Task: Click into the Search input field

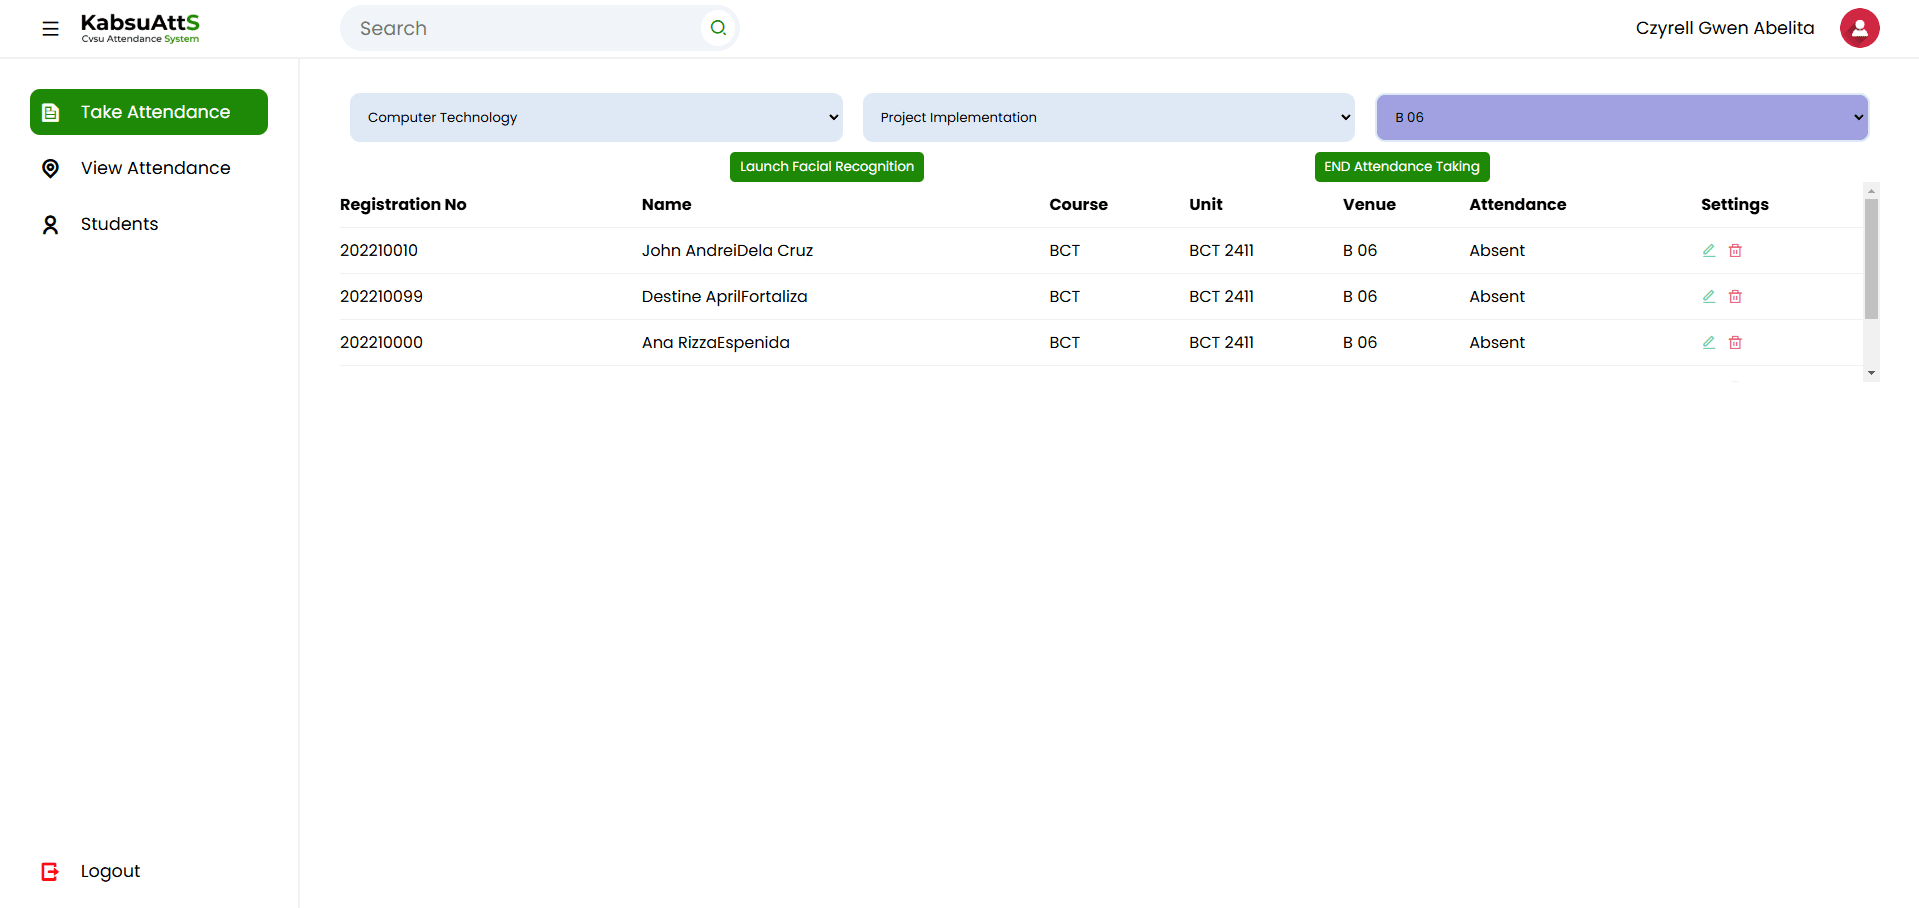Action: (x=525, y=29)
